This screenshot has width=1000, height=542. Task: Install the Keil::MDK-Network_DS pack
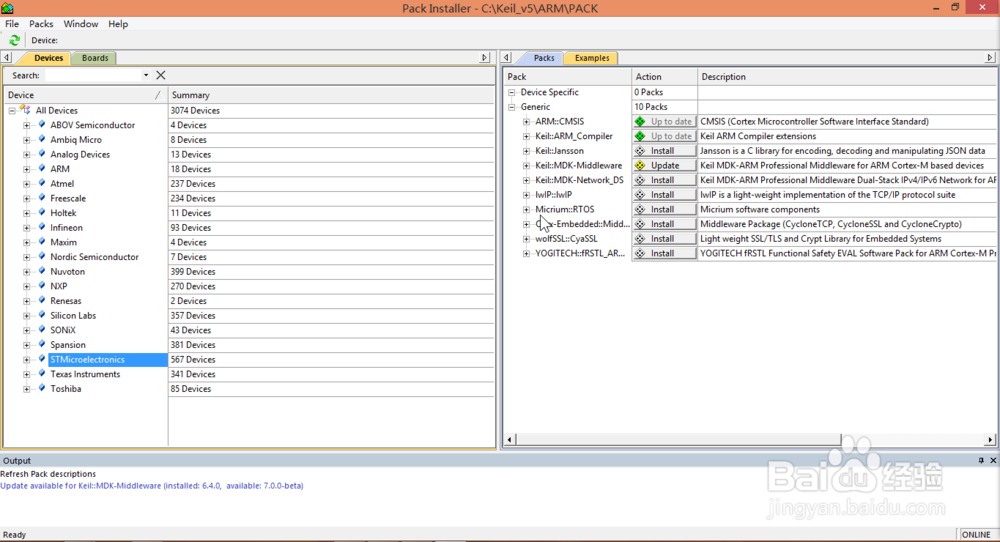click(664, 180)
